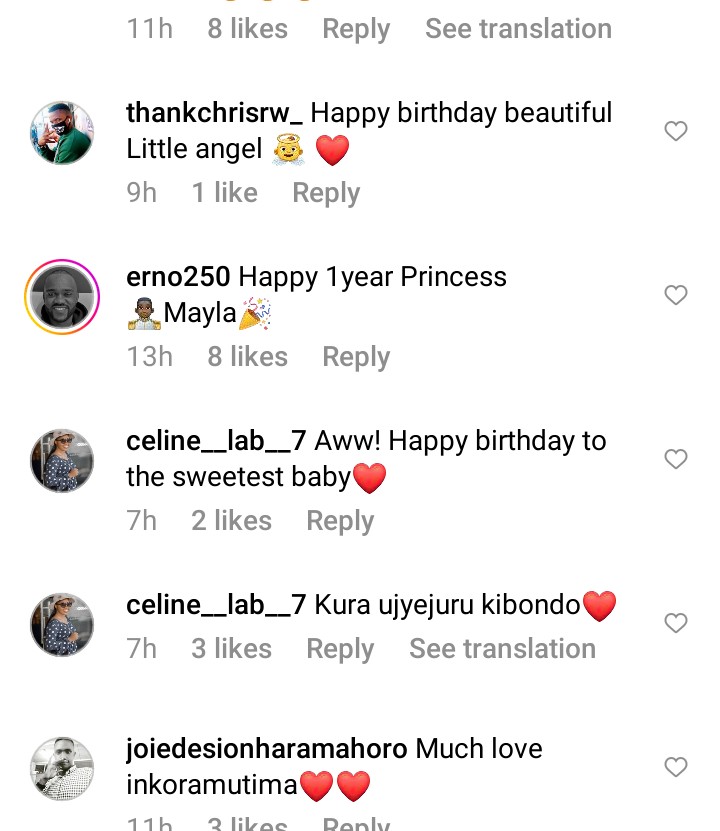The width and height of the screenshot is (720, 831).
Task: Open the thankchrisrw_ username link
Action: (x=214, y=113)
